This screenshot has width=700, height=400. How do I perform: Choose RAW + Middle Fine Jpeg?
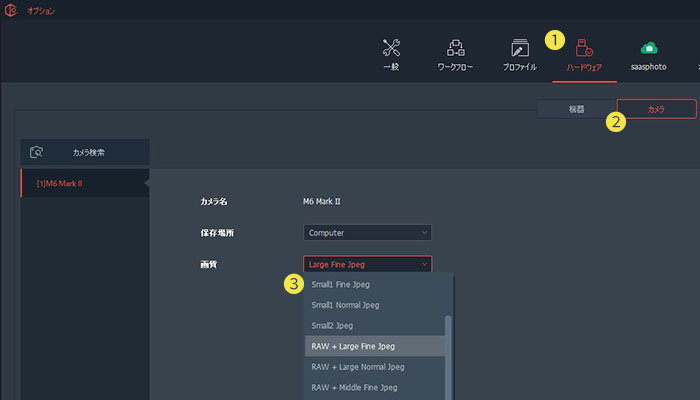(x=354, y=387)
